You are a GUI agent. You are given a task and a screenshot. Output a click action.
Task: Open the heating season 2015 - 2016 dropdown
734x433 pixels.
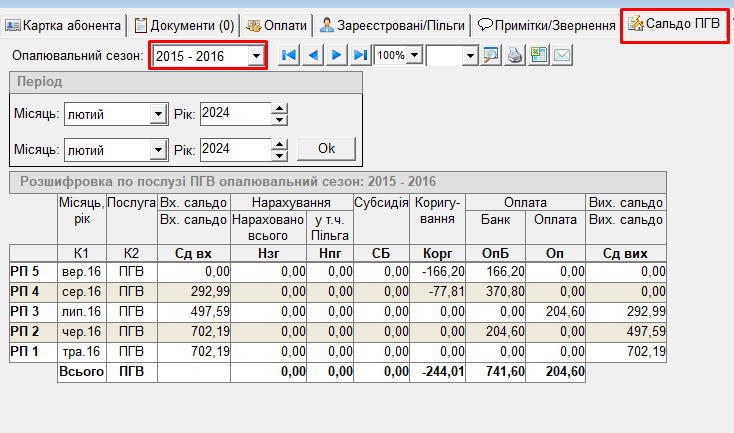(256, 56)
